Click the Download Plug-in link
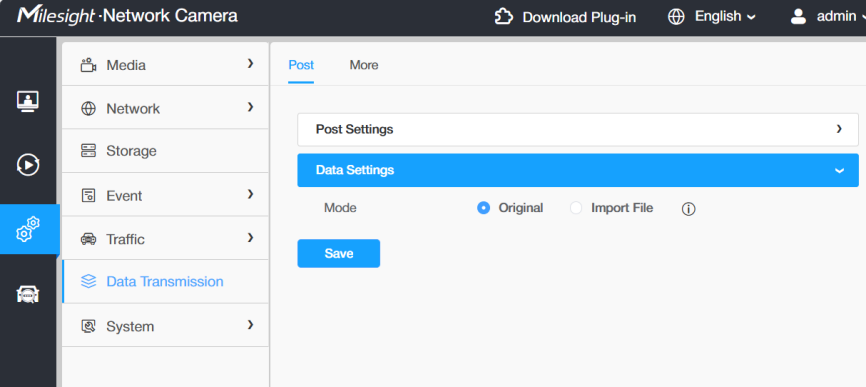Image resolution: width=866 pixels, height=387 pixels. click(x=579, y=18)
